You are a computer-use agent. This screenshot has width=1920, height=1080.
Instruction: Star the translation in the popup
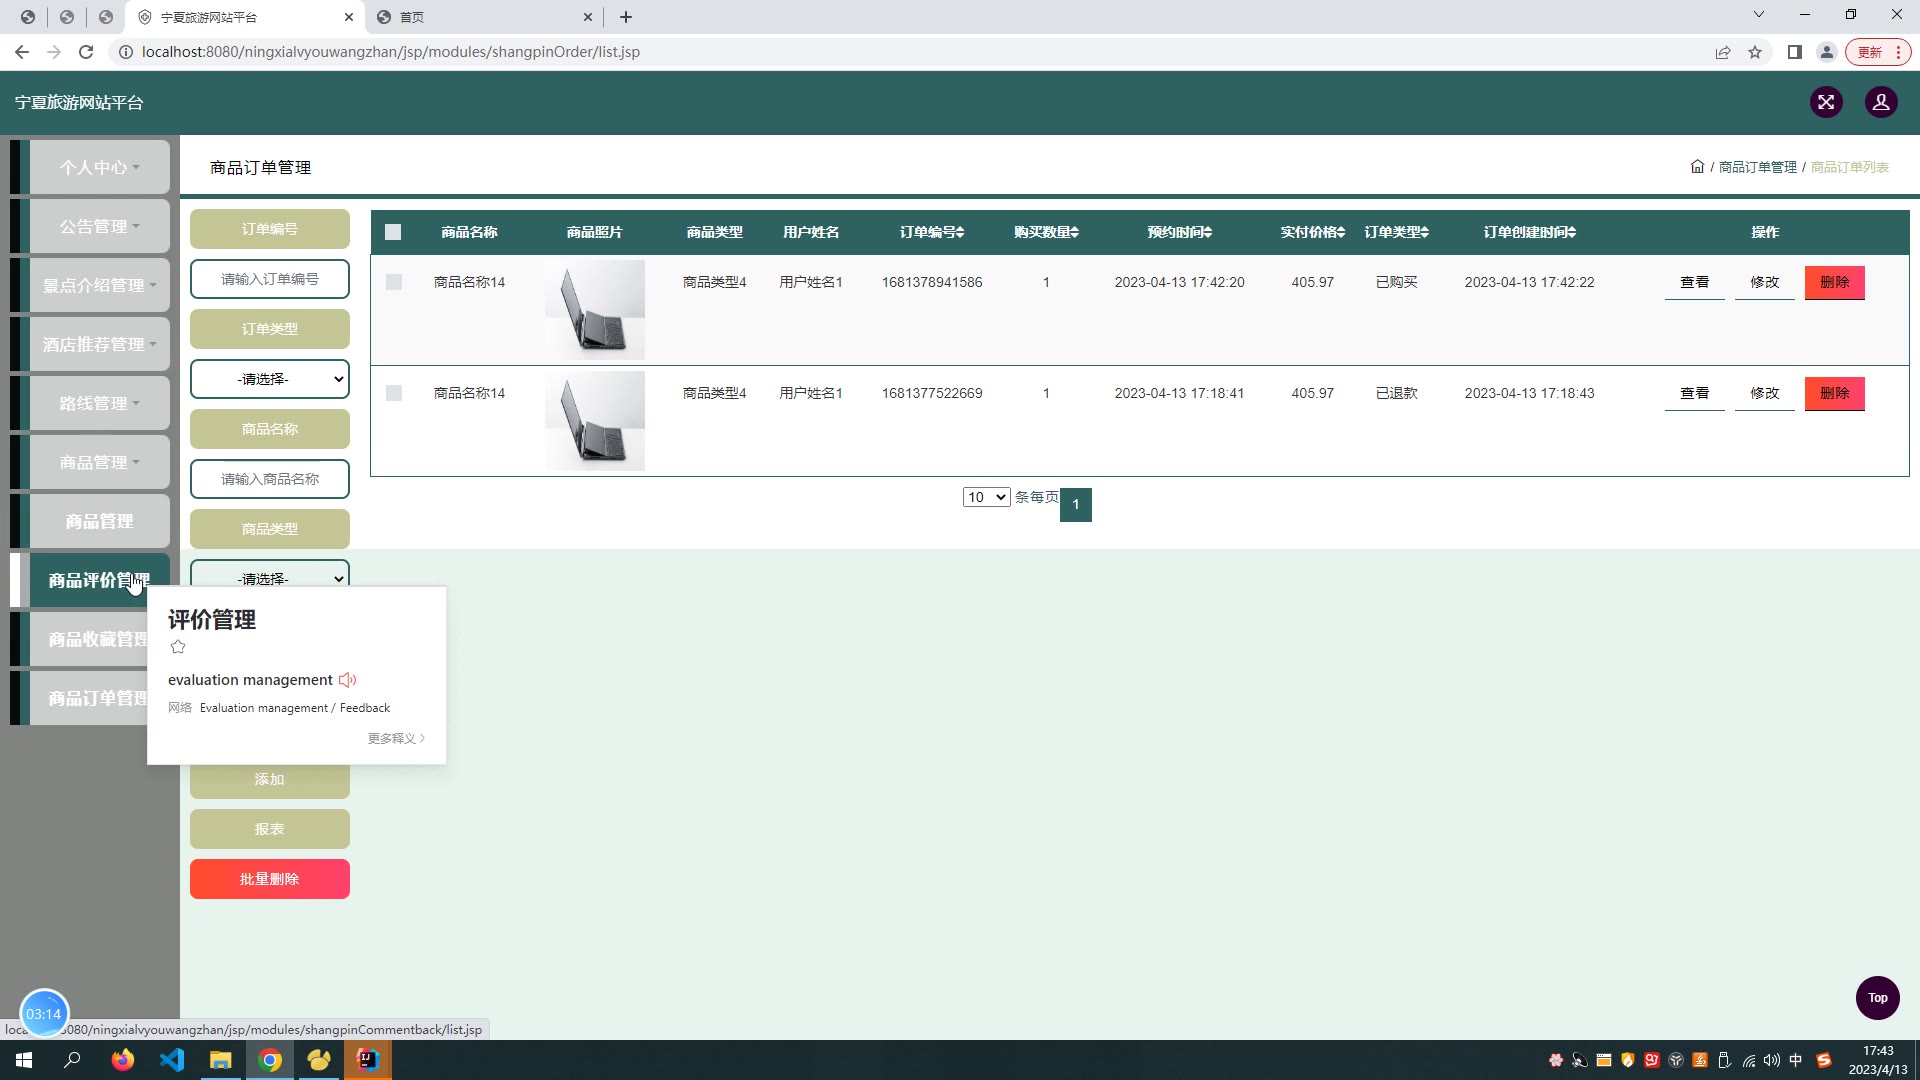pyautogui.click(x=178, y=647)
